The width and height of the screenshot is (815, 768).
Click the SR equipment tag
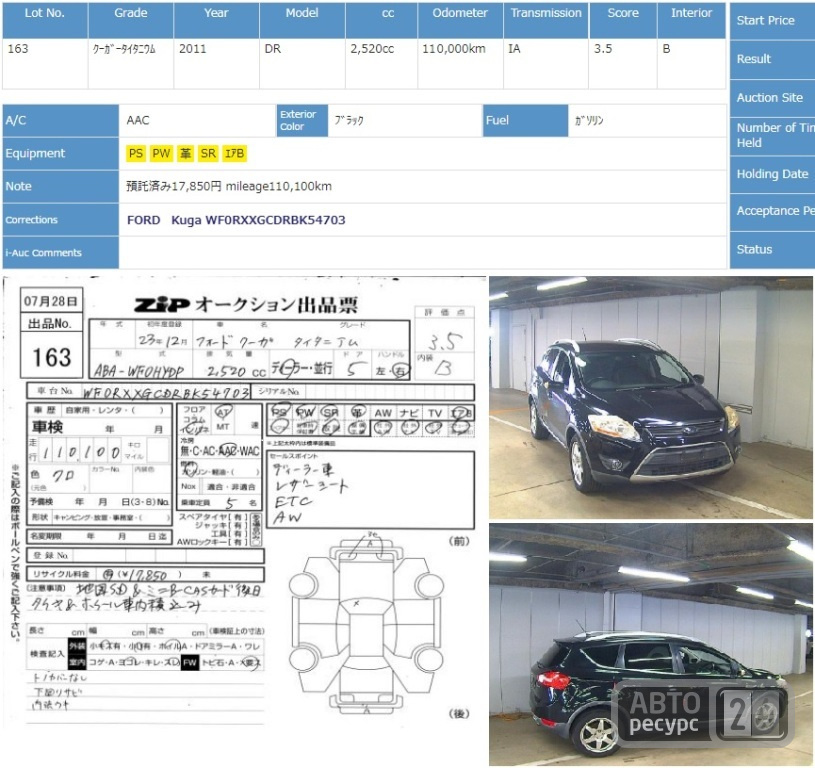click(x=208, y=153)
